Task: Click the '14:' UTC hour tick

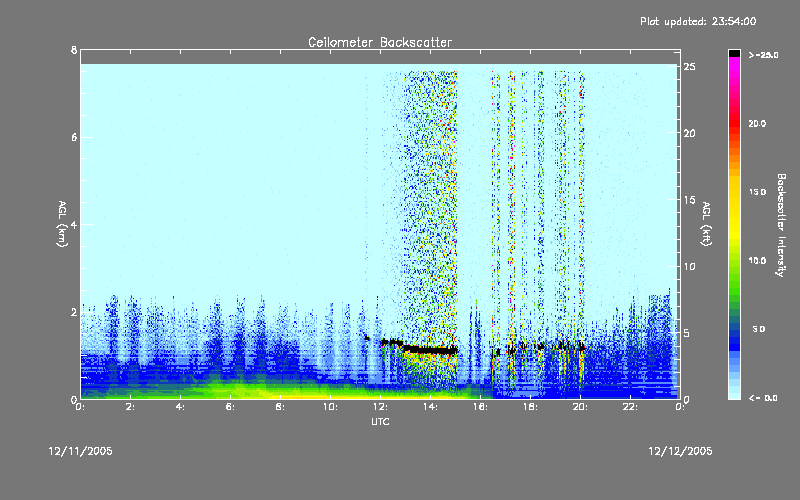Action: (431, 407)
